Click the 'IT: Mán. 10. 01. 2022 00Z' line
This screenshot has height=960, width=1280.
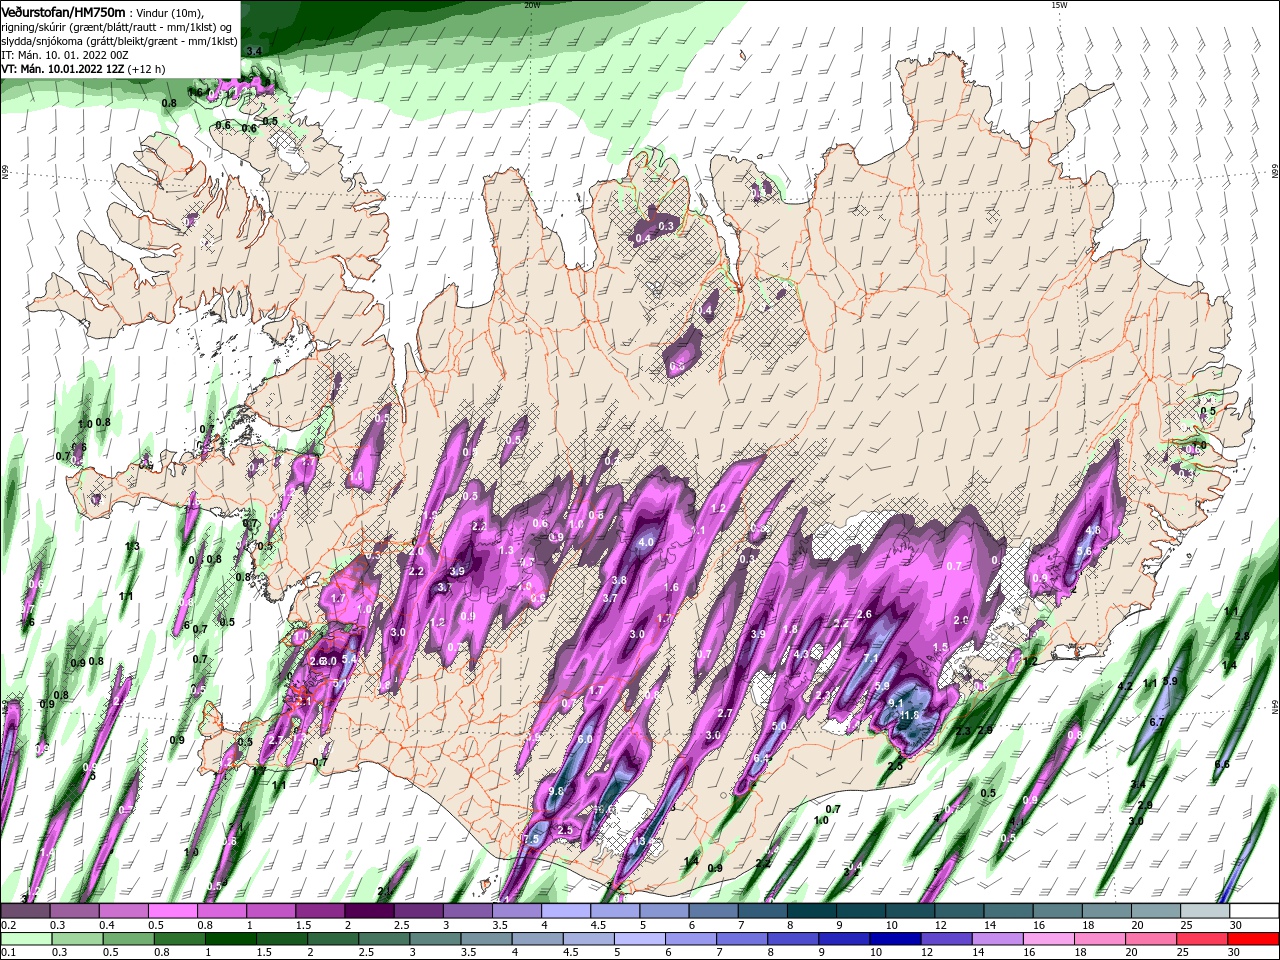tap(63, 55)
